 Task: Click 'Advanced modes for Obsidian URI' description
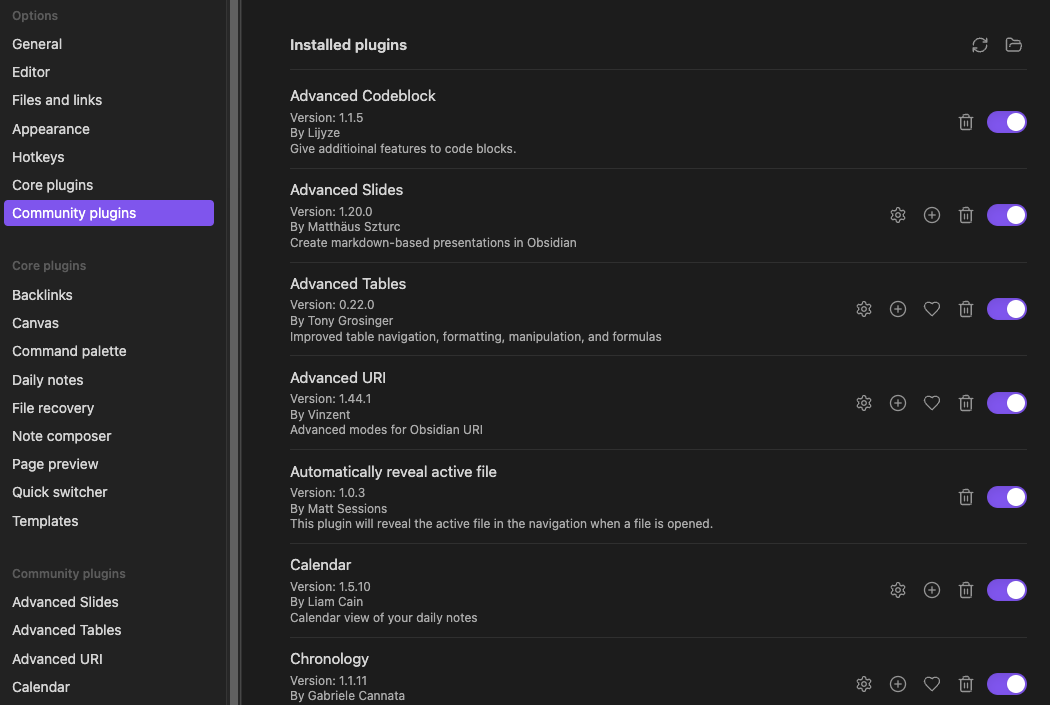pyautogui.click(x=386, y=430)
